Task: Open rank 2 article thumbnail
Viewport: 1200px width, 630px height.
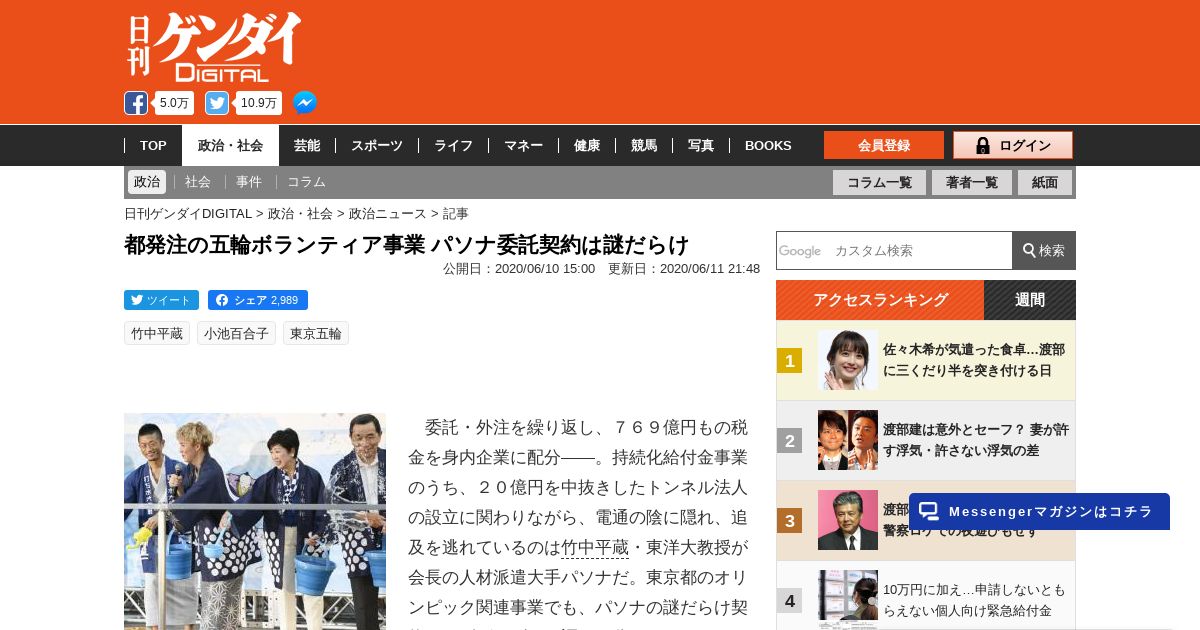Action: tap(848, 440)
